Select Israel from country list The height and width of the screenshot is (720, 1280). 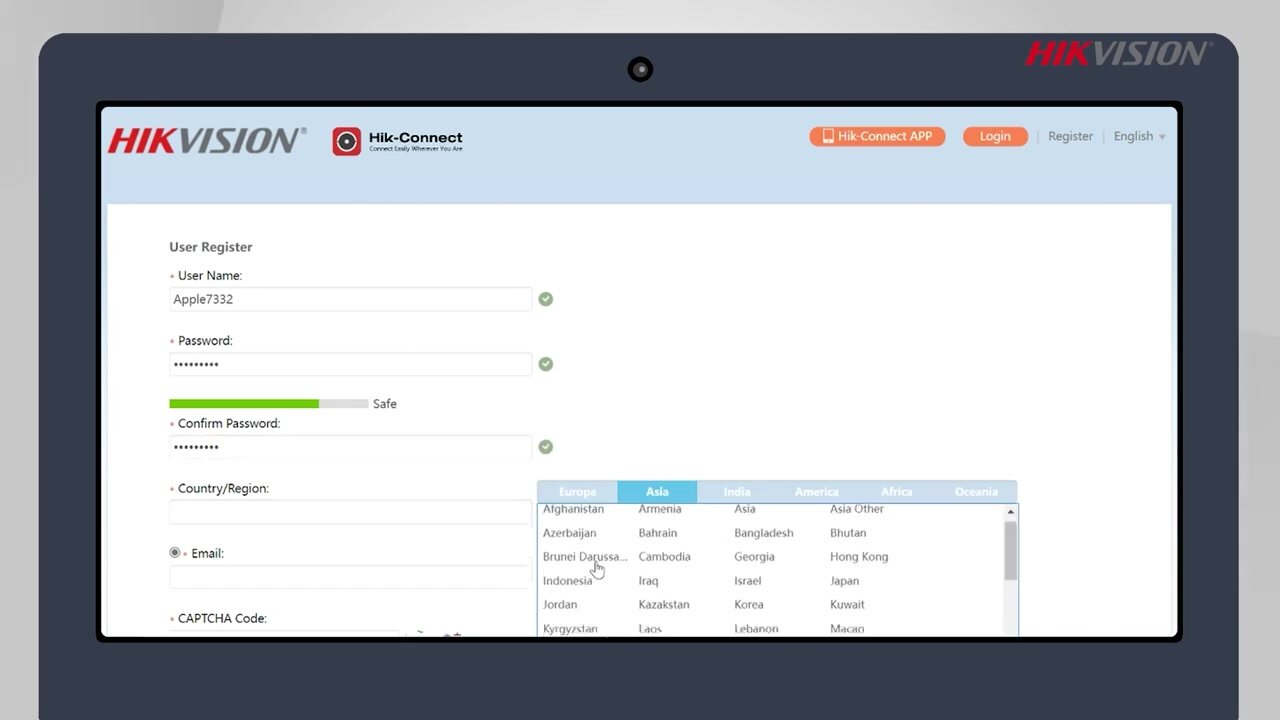748,581
